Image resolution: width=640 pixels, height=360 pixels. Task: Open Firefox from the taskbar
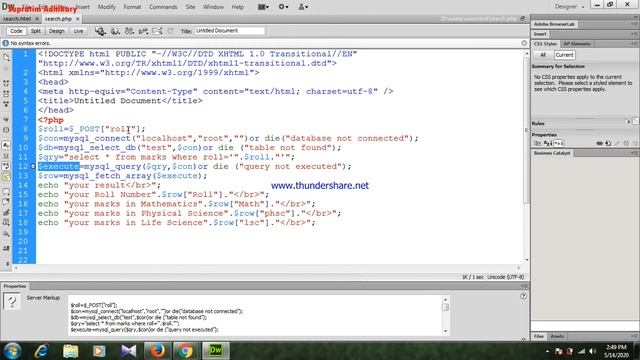(158, 351)
